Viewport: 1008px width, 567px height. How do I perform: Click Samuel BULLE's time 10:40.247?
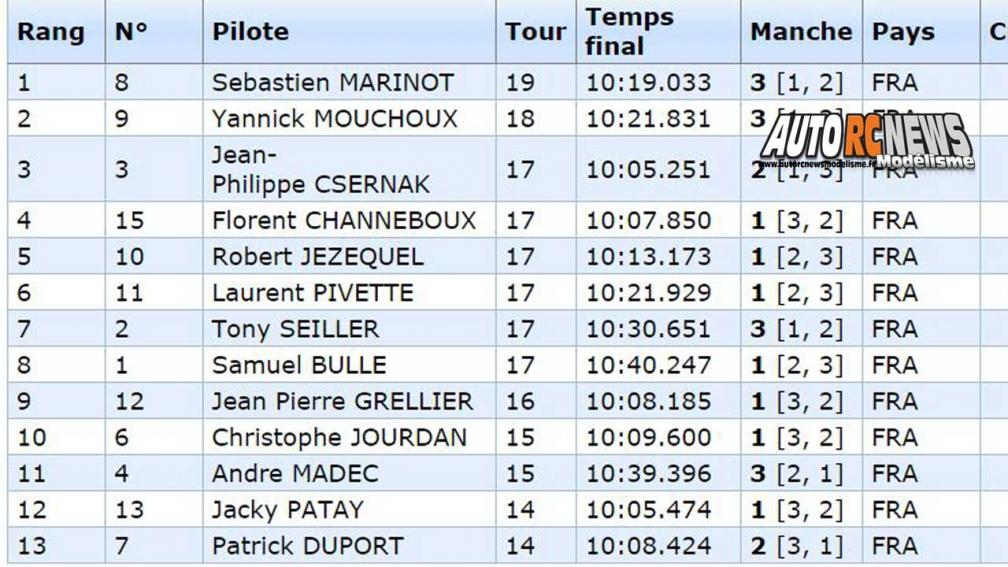click(648, 365)
